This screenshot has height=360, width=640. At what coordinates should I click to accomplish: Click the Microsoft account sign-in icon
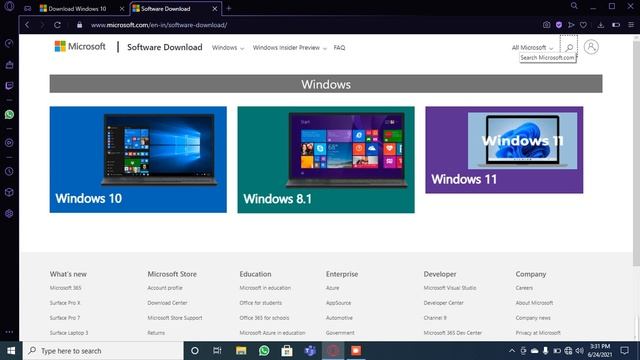pyautogui.click(x=591, y=47)
